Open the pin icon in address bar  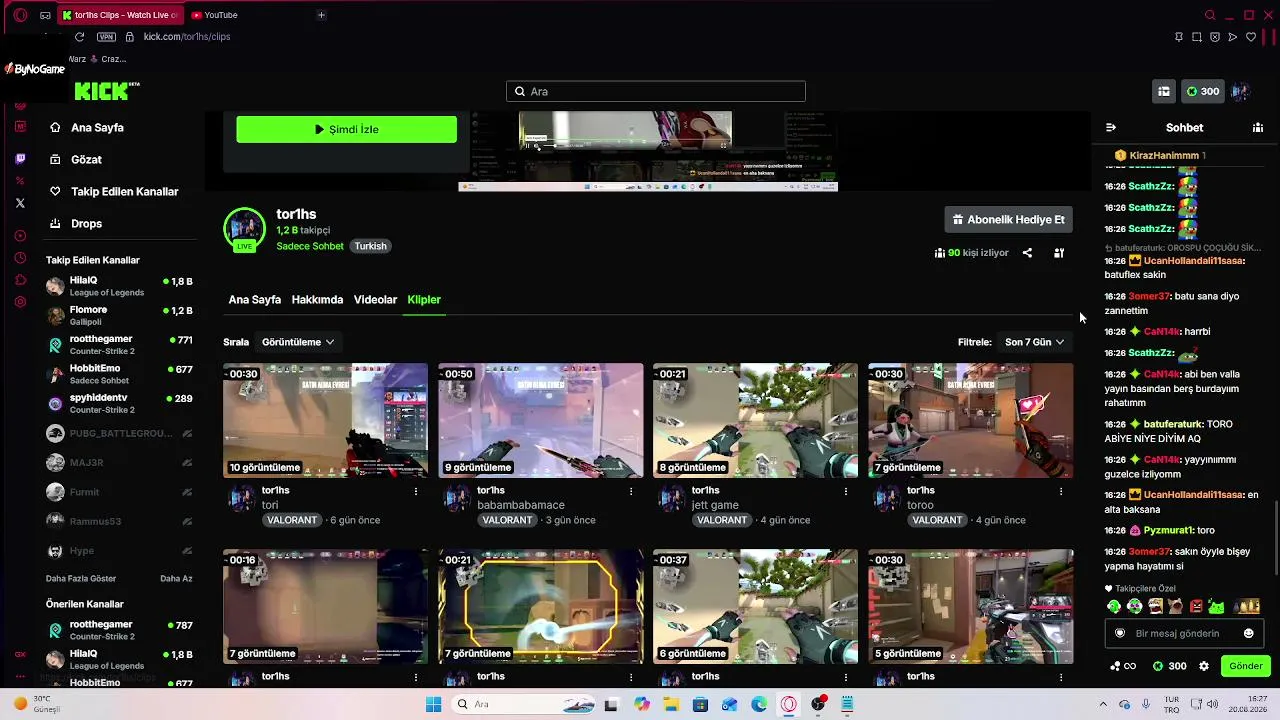(x=1179, y=37)
